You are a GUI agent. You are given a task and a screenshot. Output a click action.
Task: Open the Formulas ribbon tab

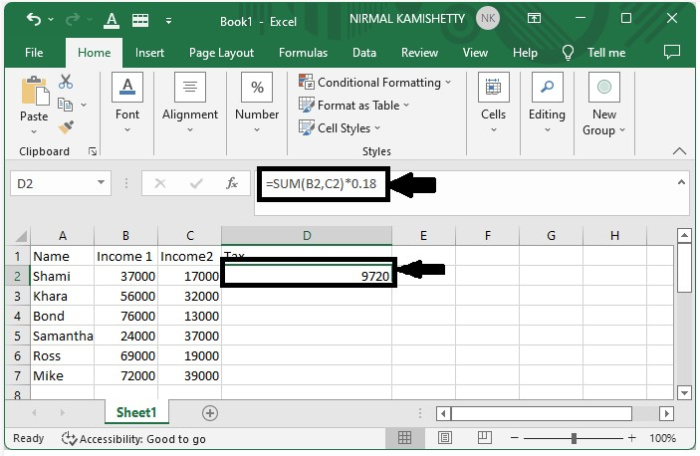tap(302, 52)
